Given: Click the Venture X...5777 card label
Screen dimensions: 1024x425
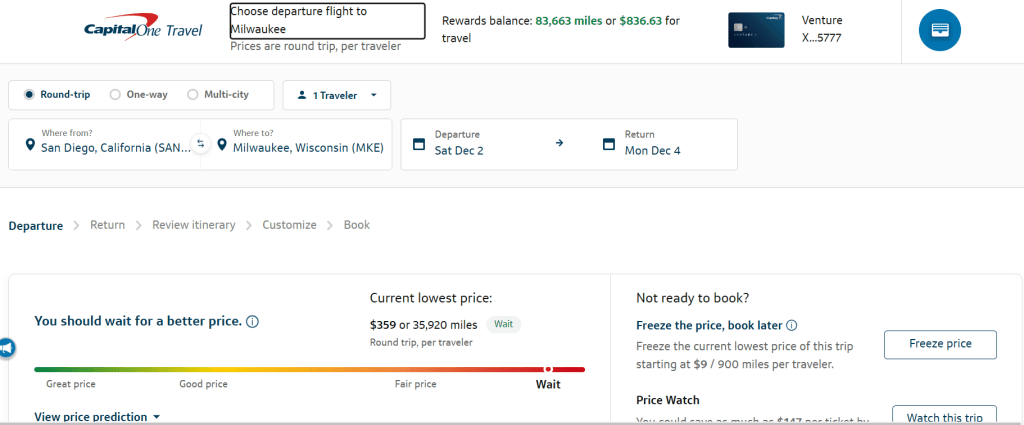Looking at the screenshot, I should click(822, 29).
